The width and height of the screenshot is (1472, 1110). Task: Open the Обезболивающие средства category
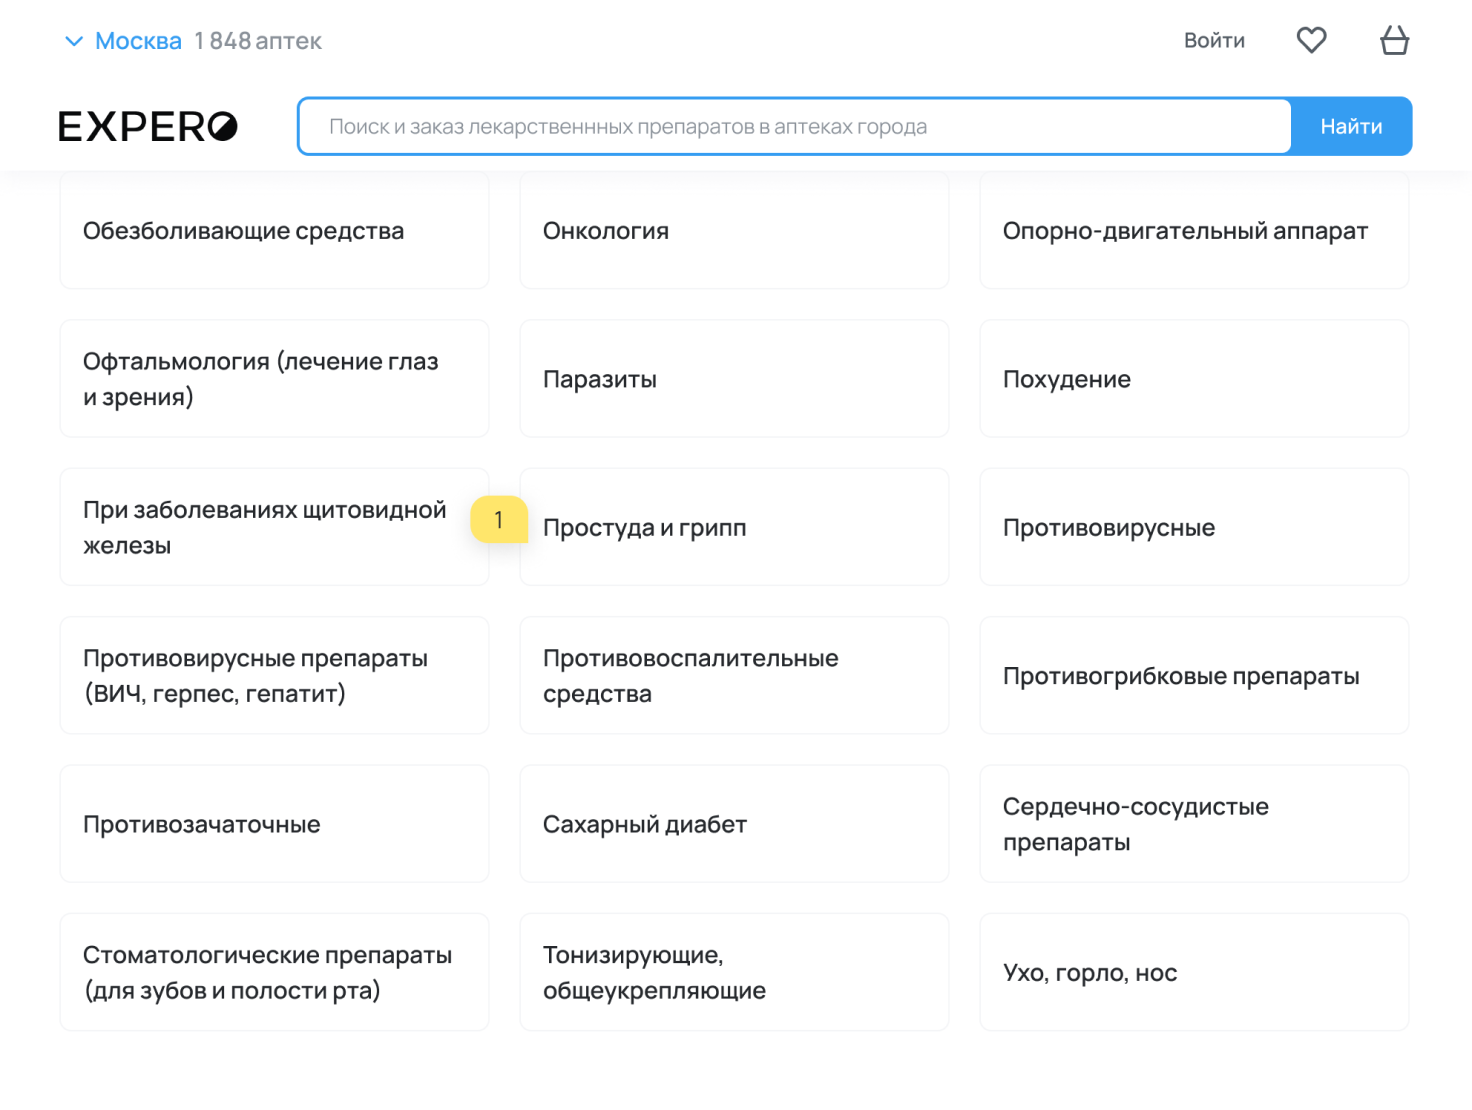pyautogui.click(x=274, y=231)
